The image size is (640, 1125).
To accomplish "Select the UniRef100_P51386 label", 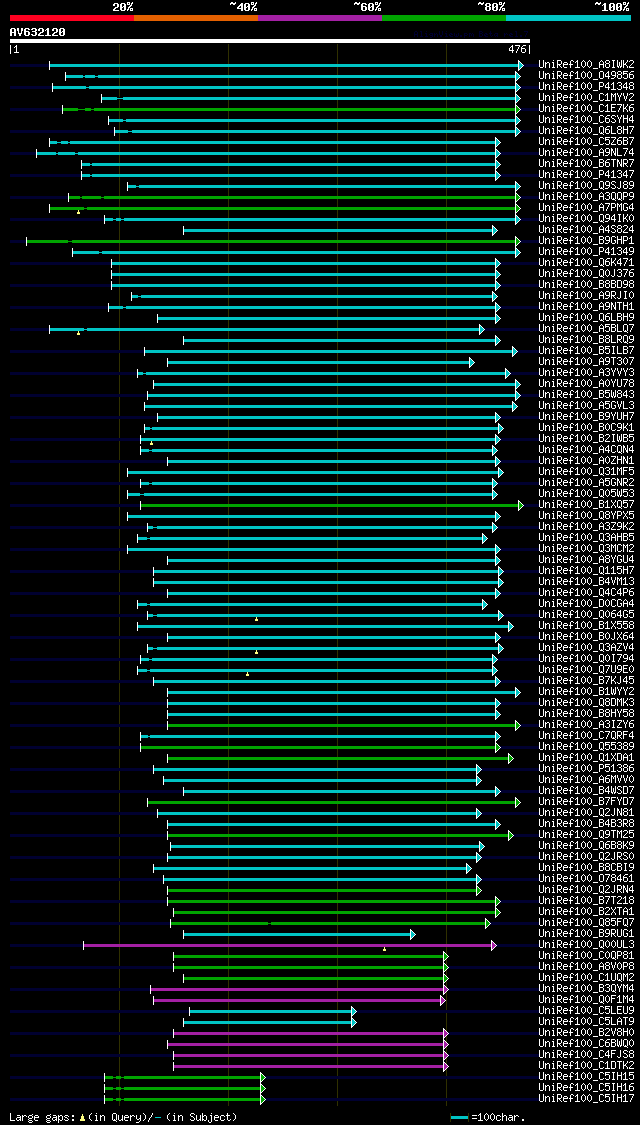I will click(x=586, y=768).
